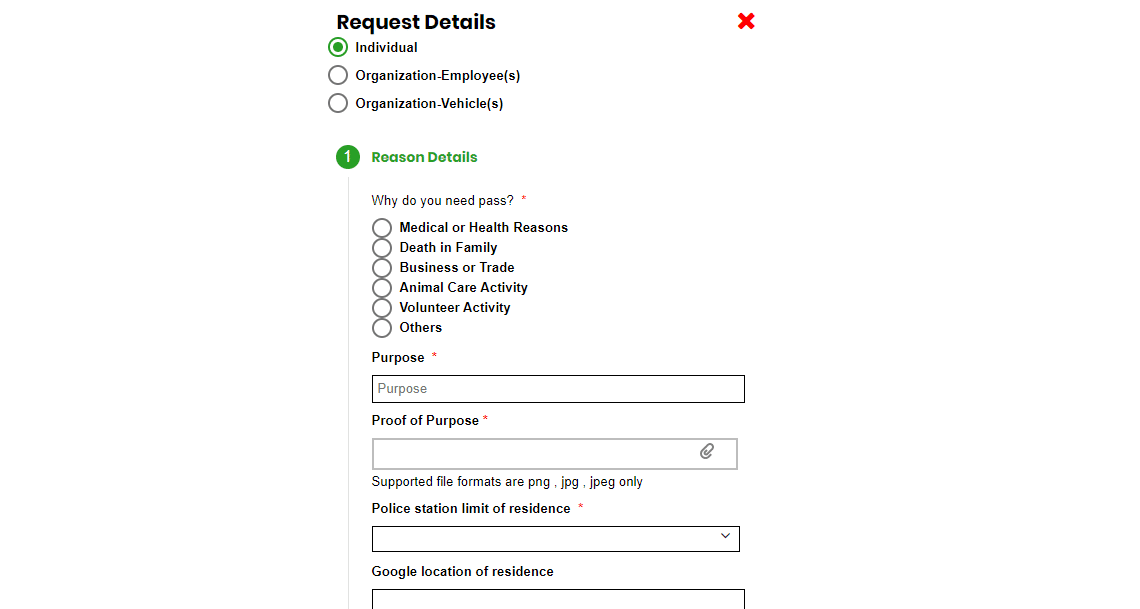Click the step 1 green circle badge
The height and width of the screenshot is (609, 1140).
[x=347, y=157]
